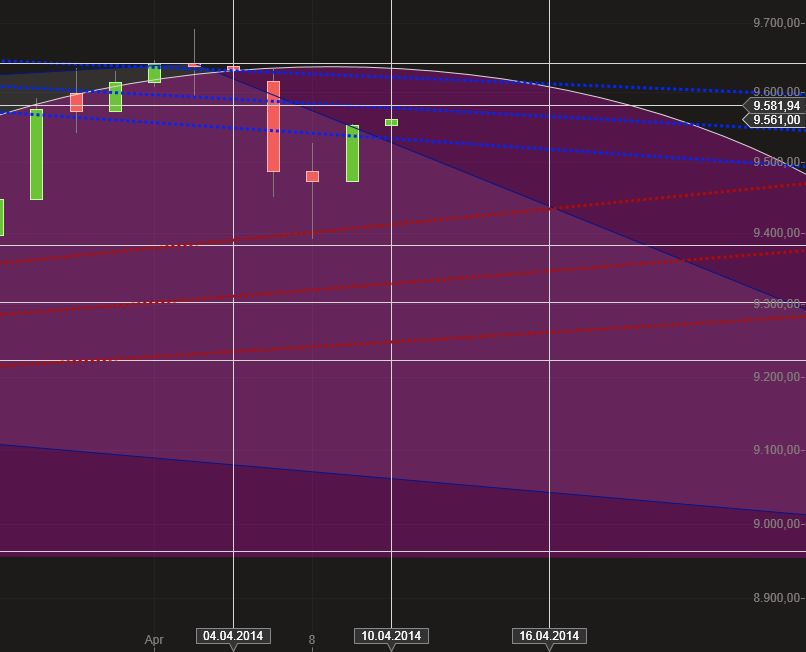Select the large red candlestick near 04.04.2014
The height and width of the screenshot is (652, 806).
(x=273, y=125)
